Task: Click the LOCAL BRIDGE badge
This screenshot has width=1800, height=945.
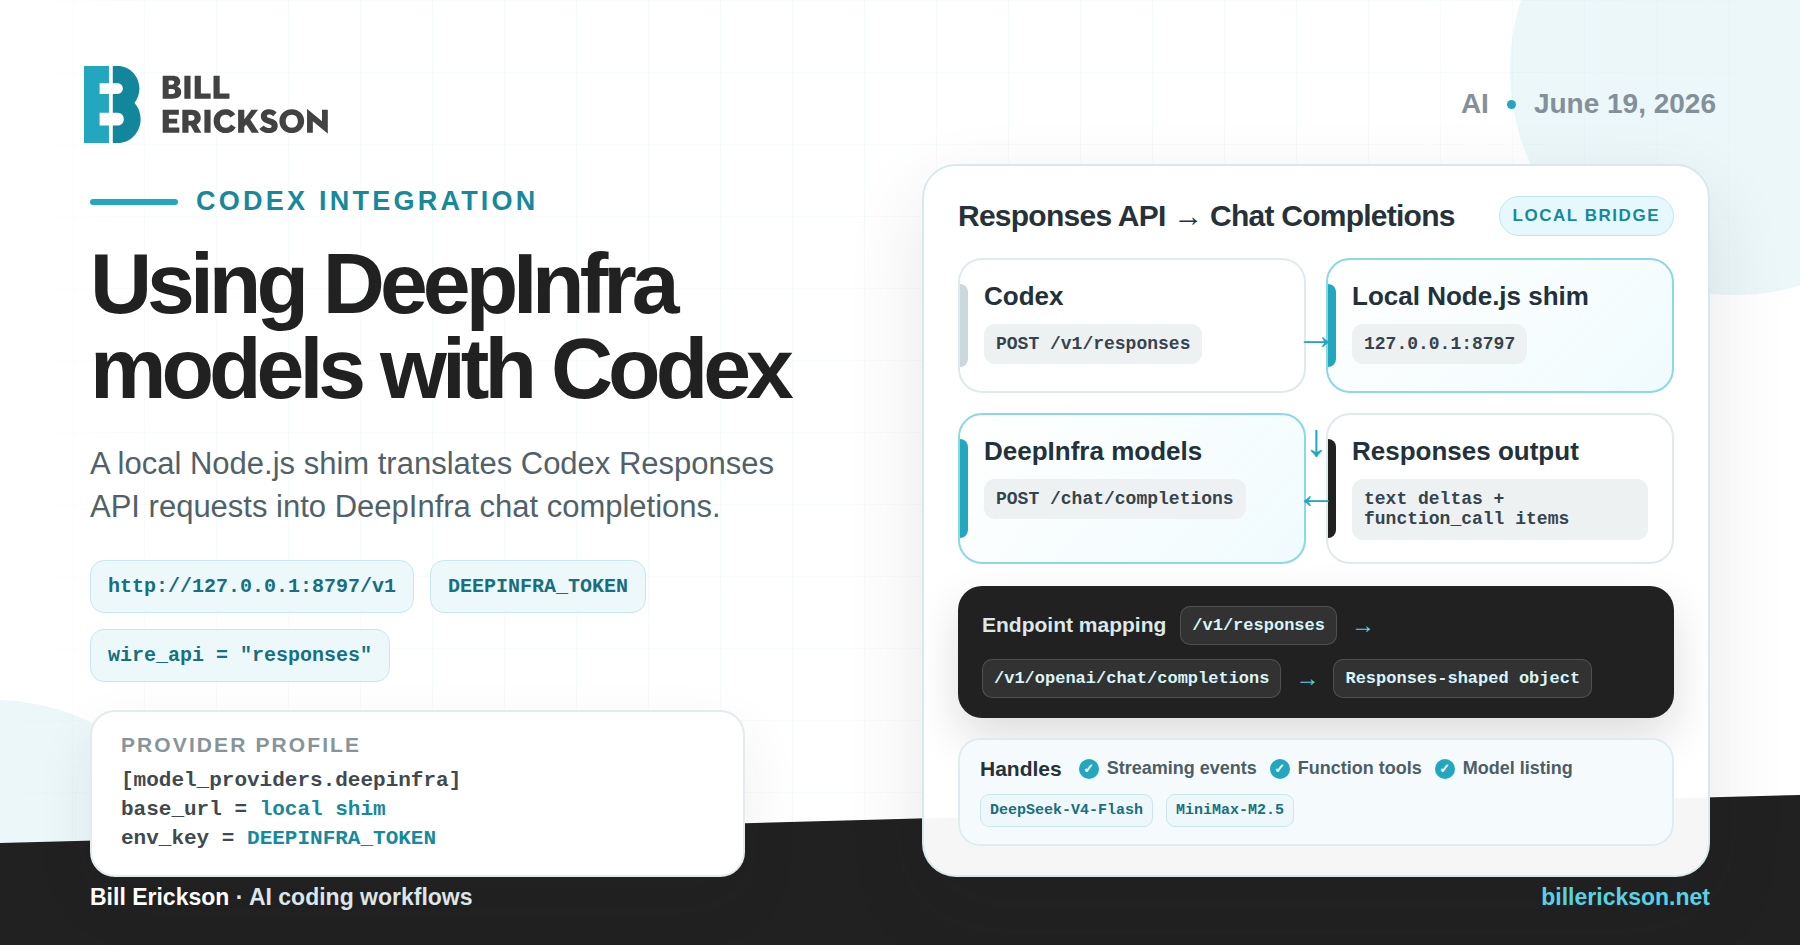Action: [x=1586, y=216]
